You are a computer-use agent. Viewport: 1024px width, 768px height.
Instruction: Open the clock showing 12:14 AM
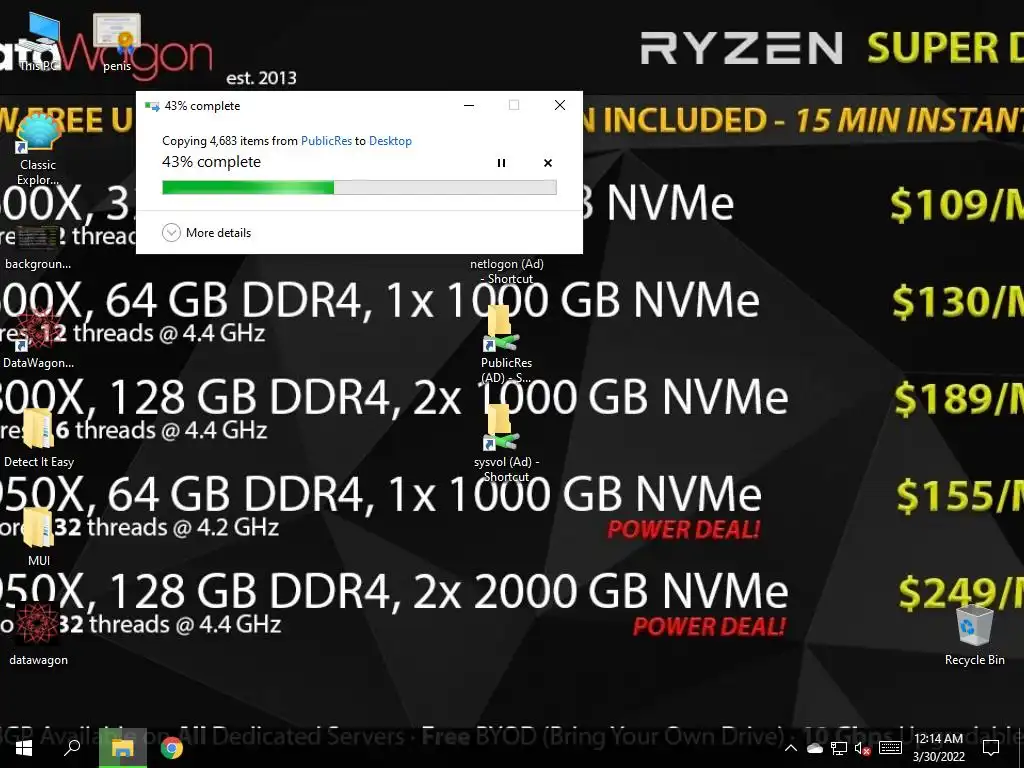(x=938, y=748)
